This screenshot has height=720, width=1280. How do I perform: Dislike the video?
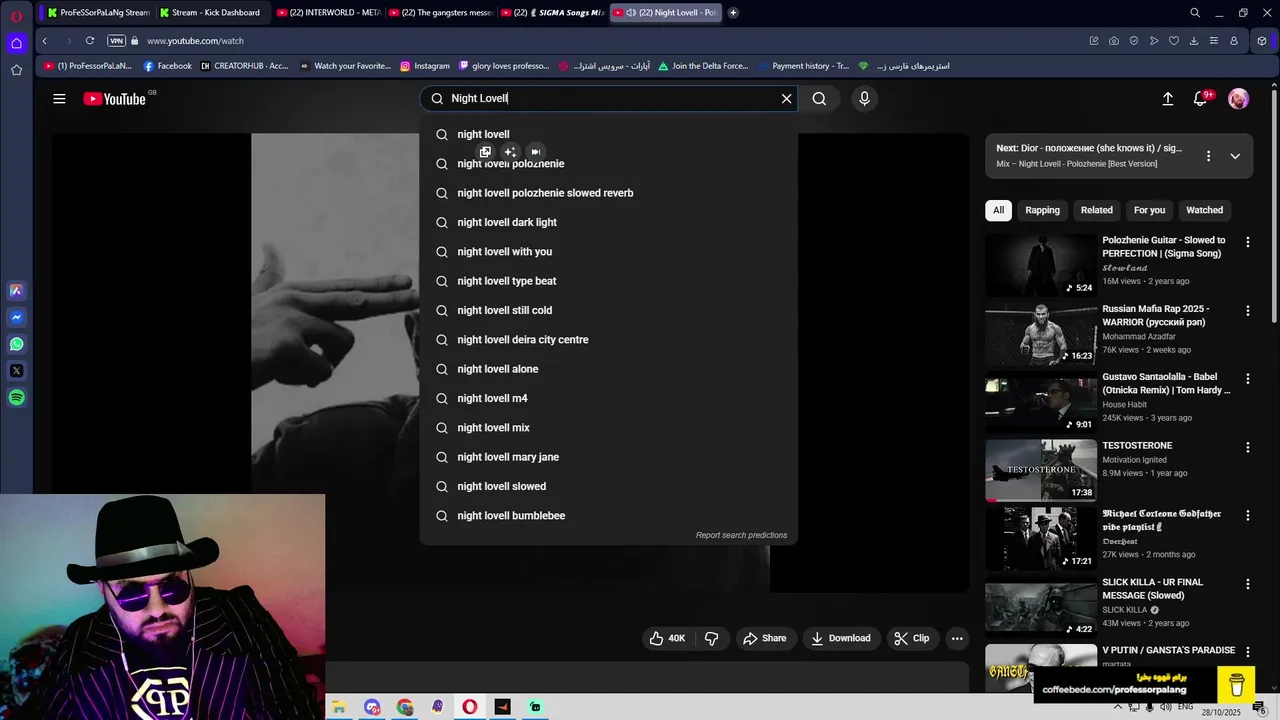click(712, 638)
